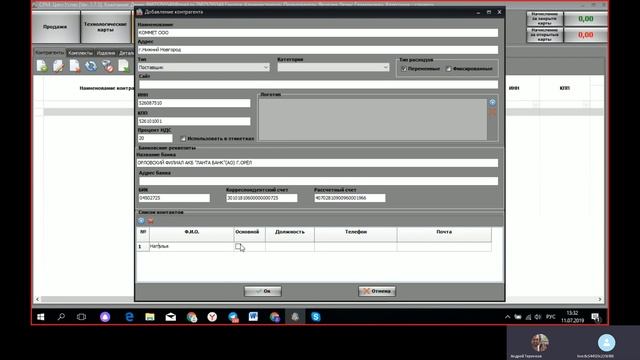
Task: Open Task View on the taskbar
Action: pos(82,317)
